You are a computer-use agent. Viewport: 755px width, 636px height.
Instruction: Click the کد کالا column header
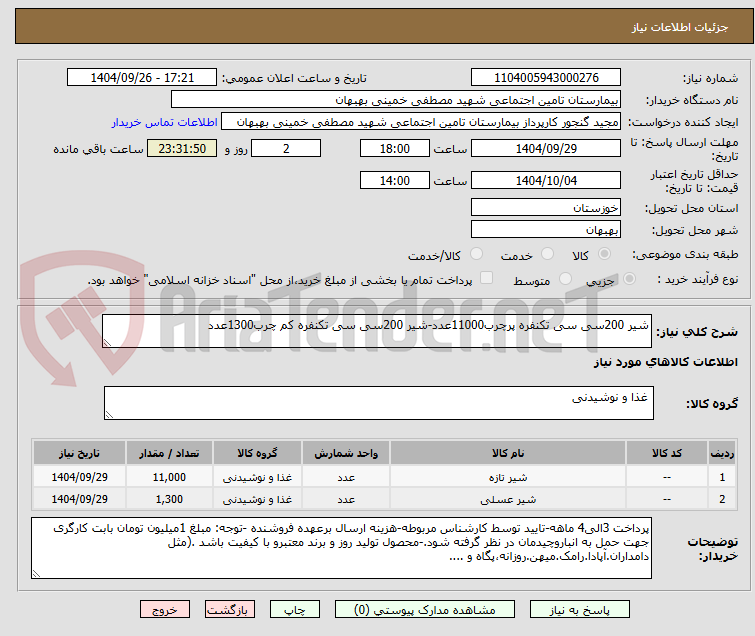pos(667,453)
